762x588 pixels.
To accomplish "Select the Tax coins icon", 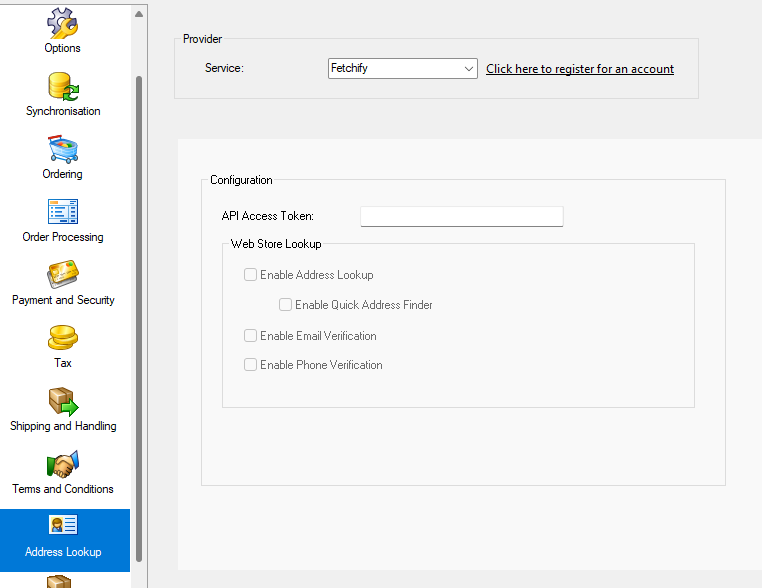I will pyautogui.click(x=63, y=338).
